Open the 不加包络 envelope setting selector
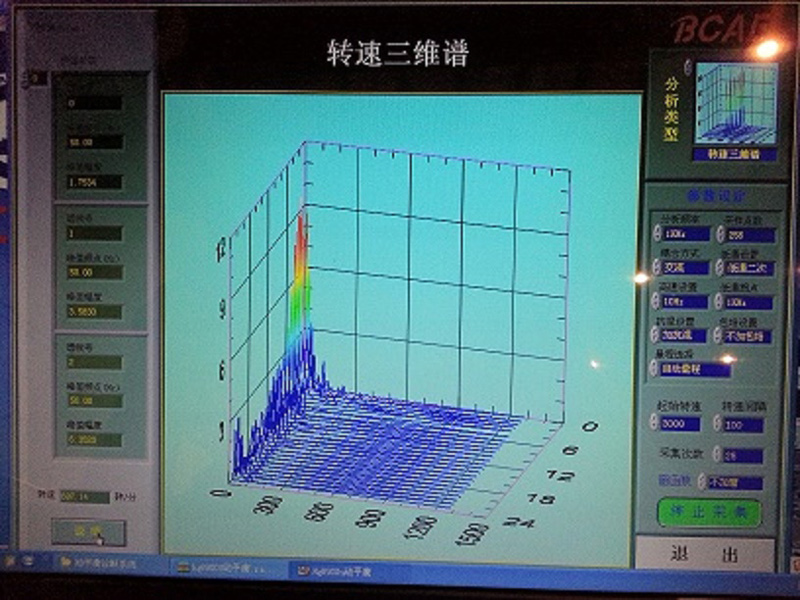 748,336
